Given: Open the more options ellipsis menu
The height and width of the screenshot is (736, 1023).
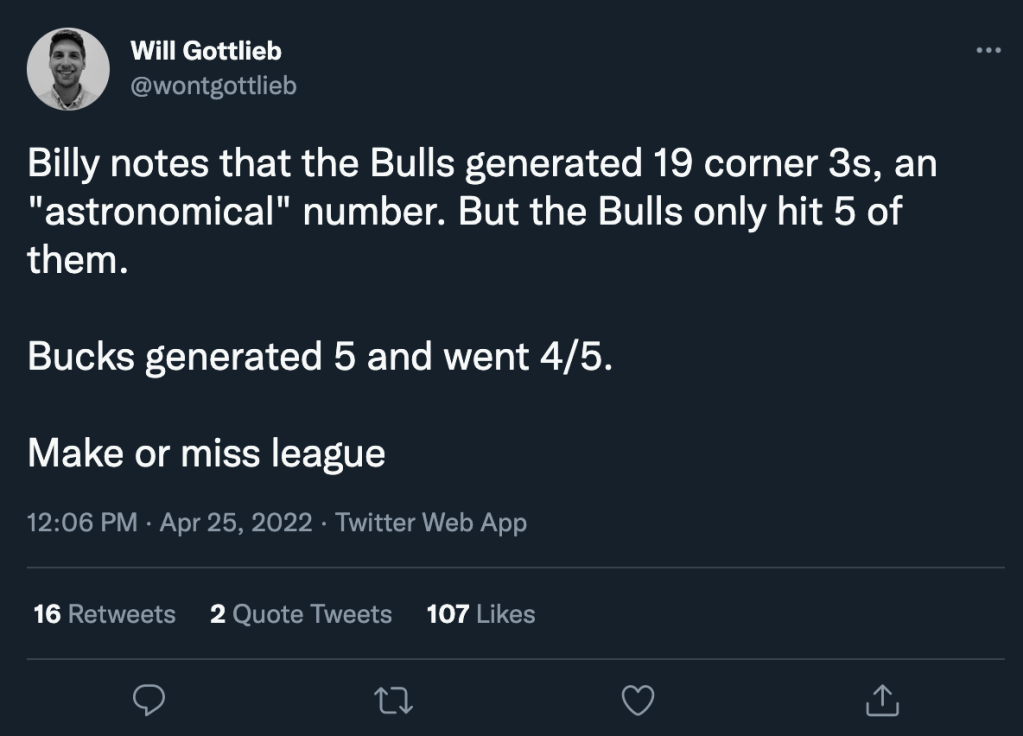Looking at the screenshot, I should [988, 51].
